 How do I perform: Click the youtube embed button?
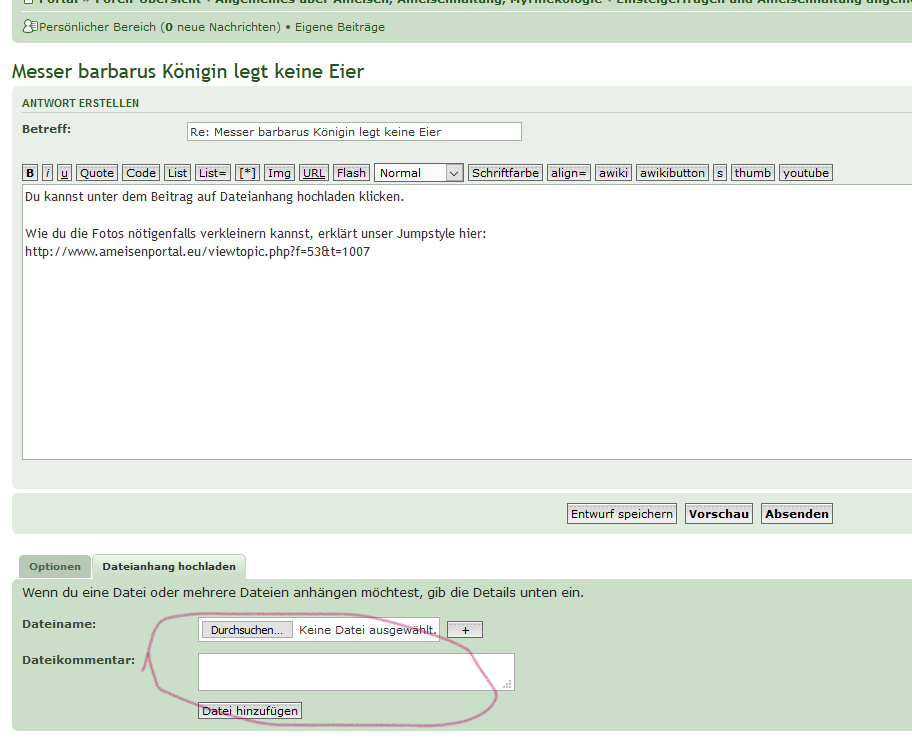tap(805, 173)
